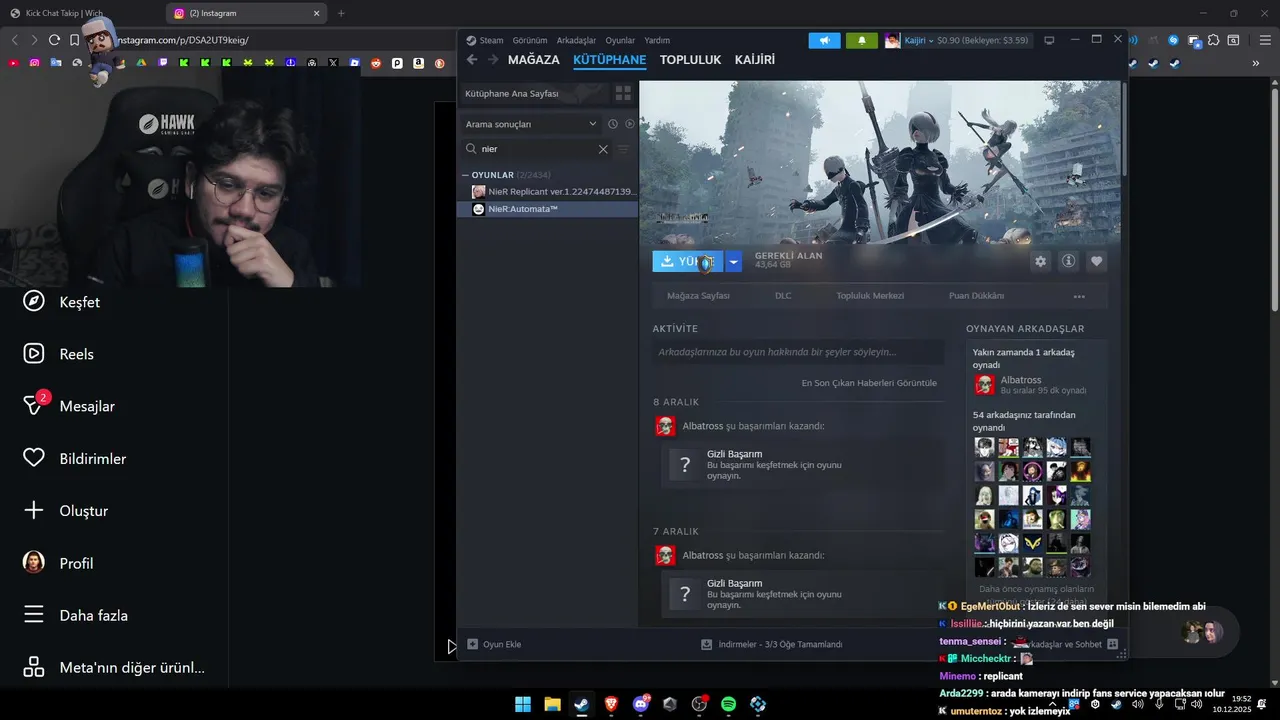Image resolution: width=1280 pixels, height=720 pixels.
Task: Open Bildirimler in Instagram sidebar
Action: (x=75, y=458)
